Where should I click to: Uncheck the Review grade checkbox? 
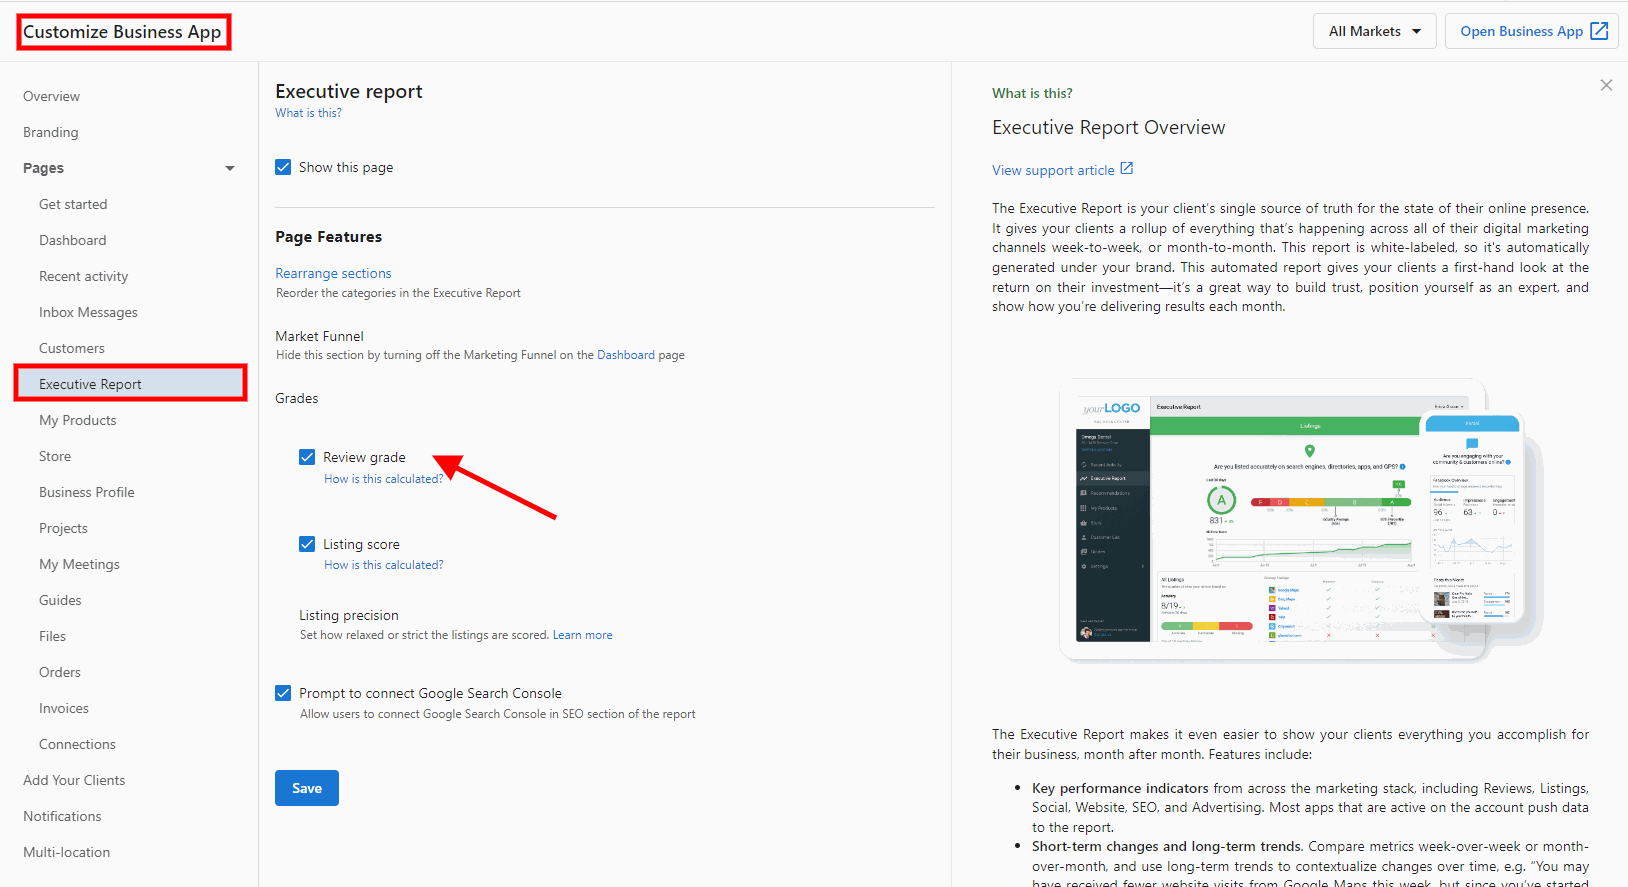point(307,457)
